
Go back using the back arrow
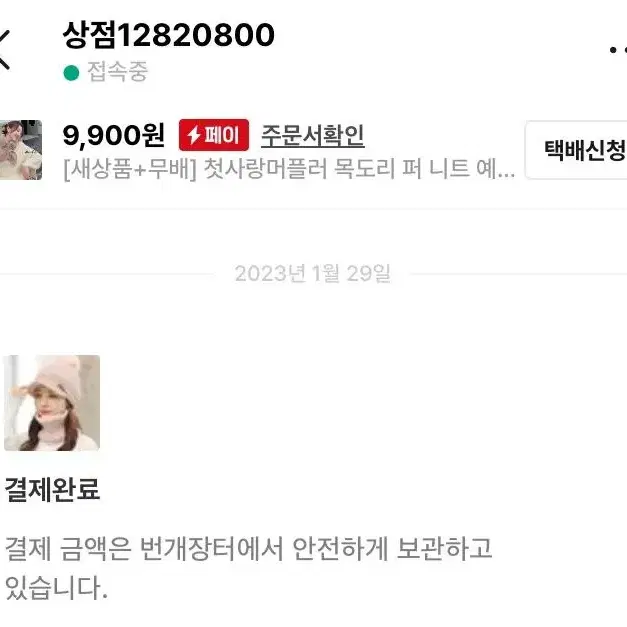pos(4,50)
